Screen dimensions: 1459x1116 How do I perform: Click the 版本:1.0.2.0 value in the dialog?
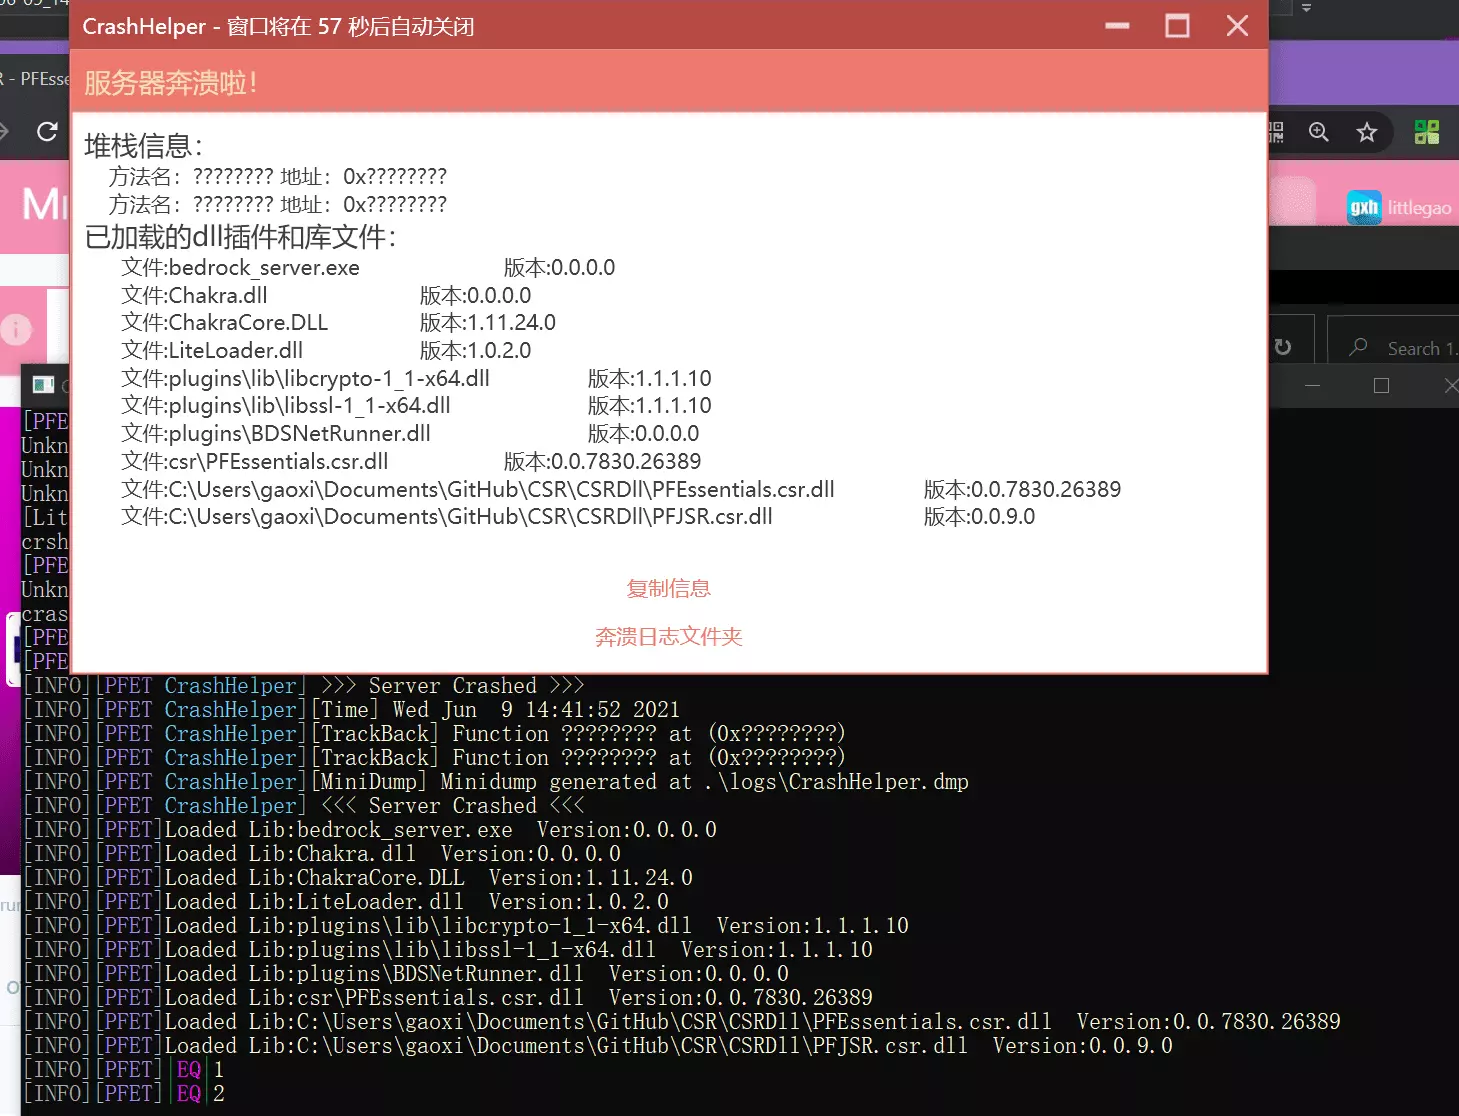pyautogui.click(x=475, y=351)
